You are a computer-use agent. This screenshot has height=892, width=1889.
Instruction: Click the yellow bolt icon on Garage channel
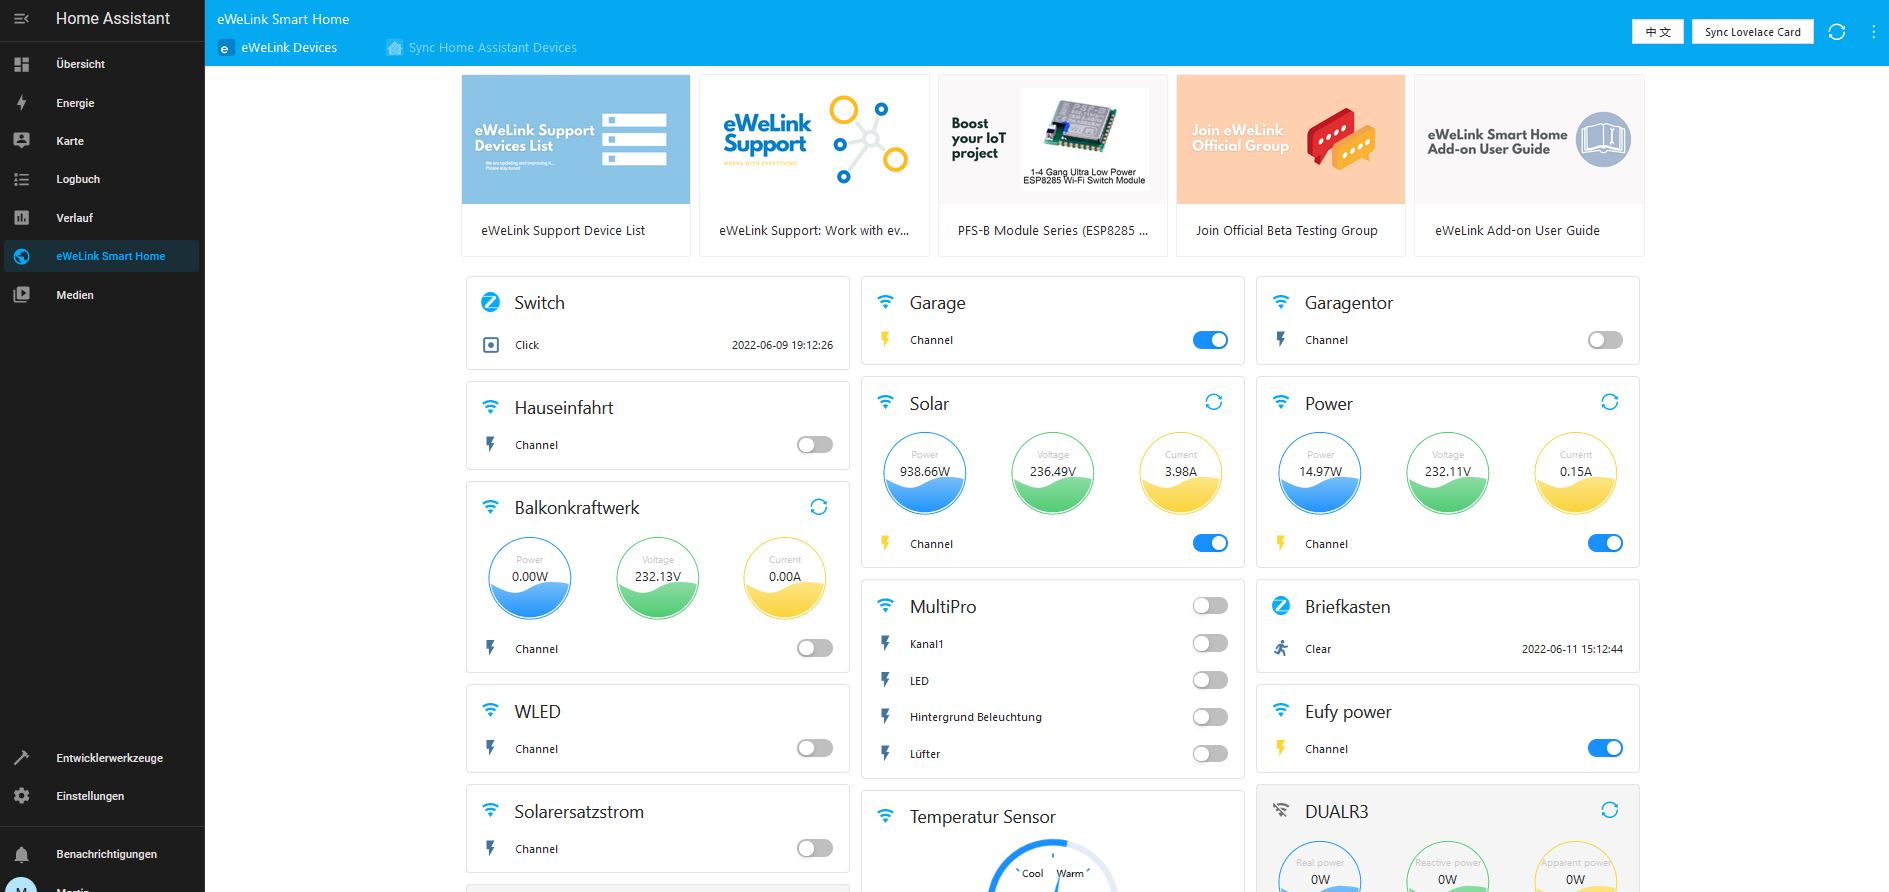pos(885,339)
